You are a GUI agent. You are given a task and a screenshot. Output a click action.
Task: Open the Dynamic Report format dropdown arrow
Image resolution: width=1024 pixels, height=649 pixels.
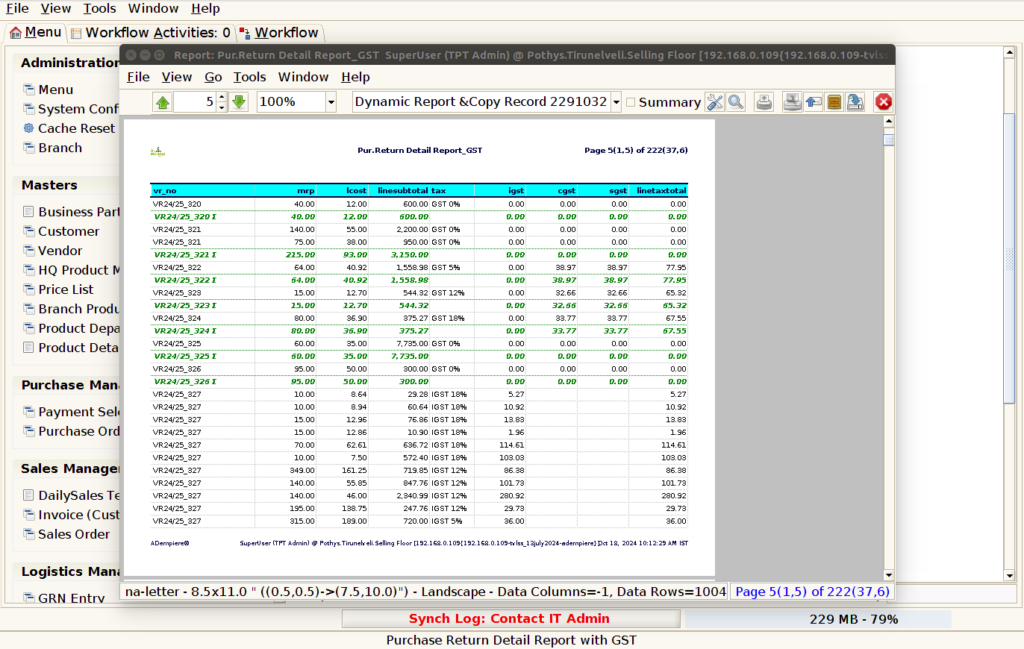(x=616, y=102)
